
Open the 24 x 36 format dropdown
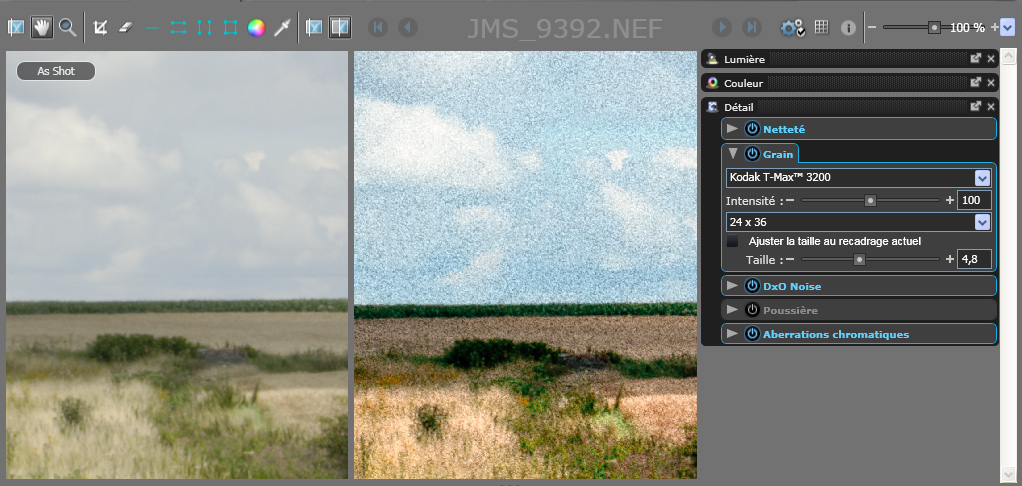858,222
